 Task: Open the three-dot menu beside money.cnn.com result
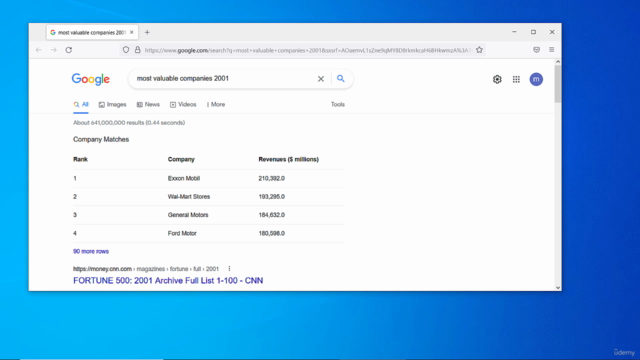pyautogui.click(x=229, y=269)
